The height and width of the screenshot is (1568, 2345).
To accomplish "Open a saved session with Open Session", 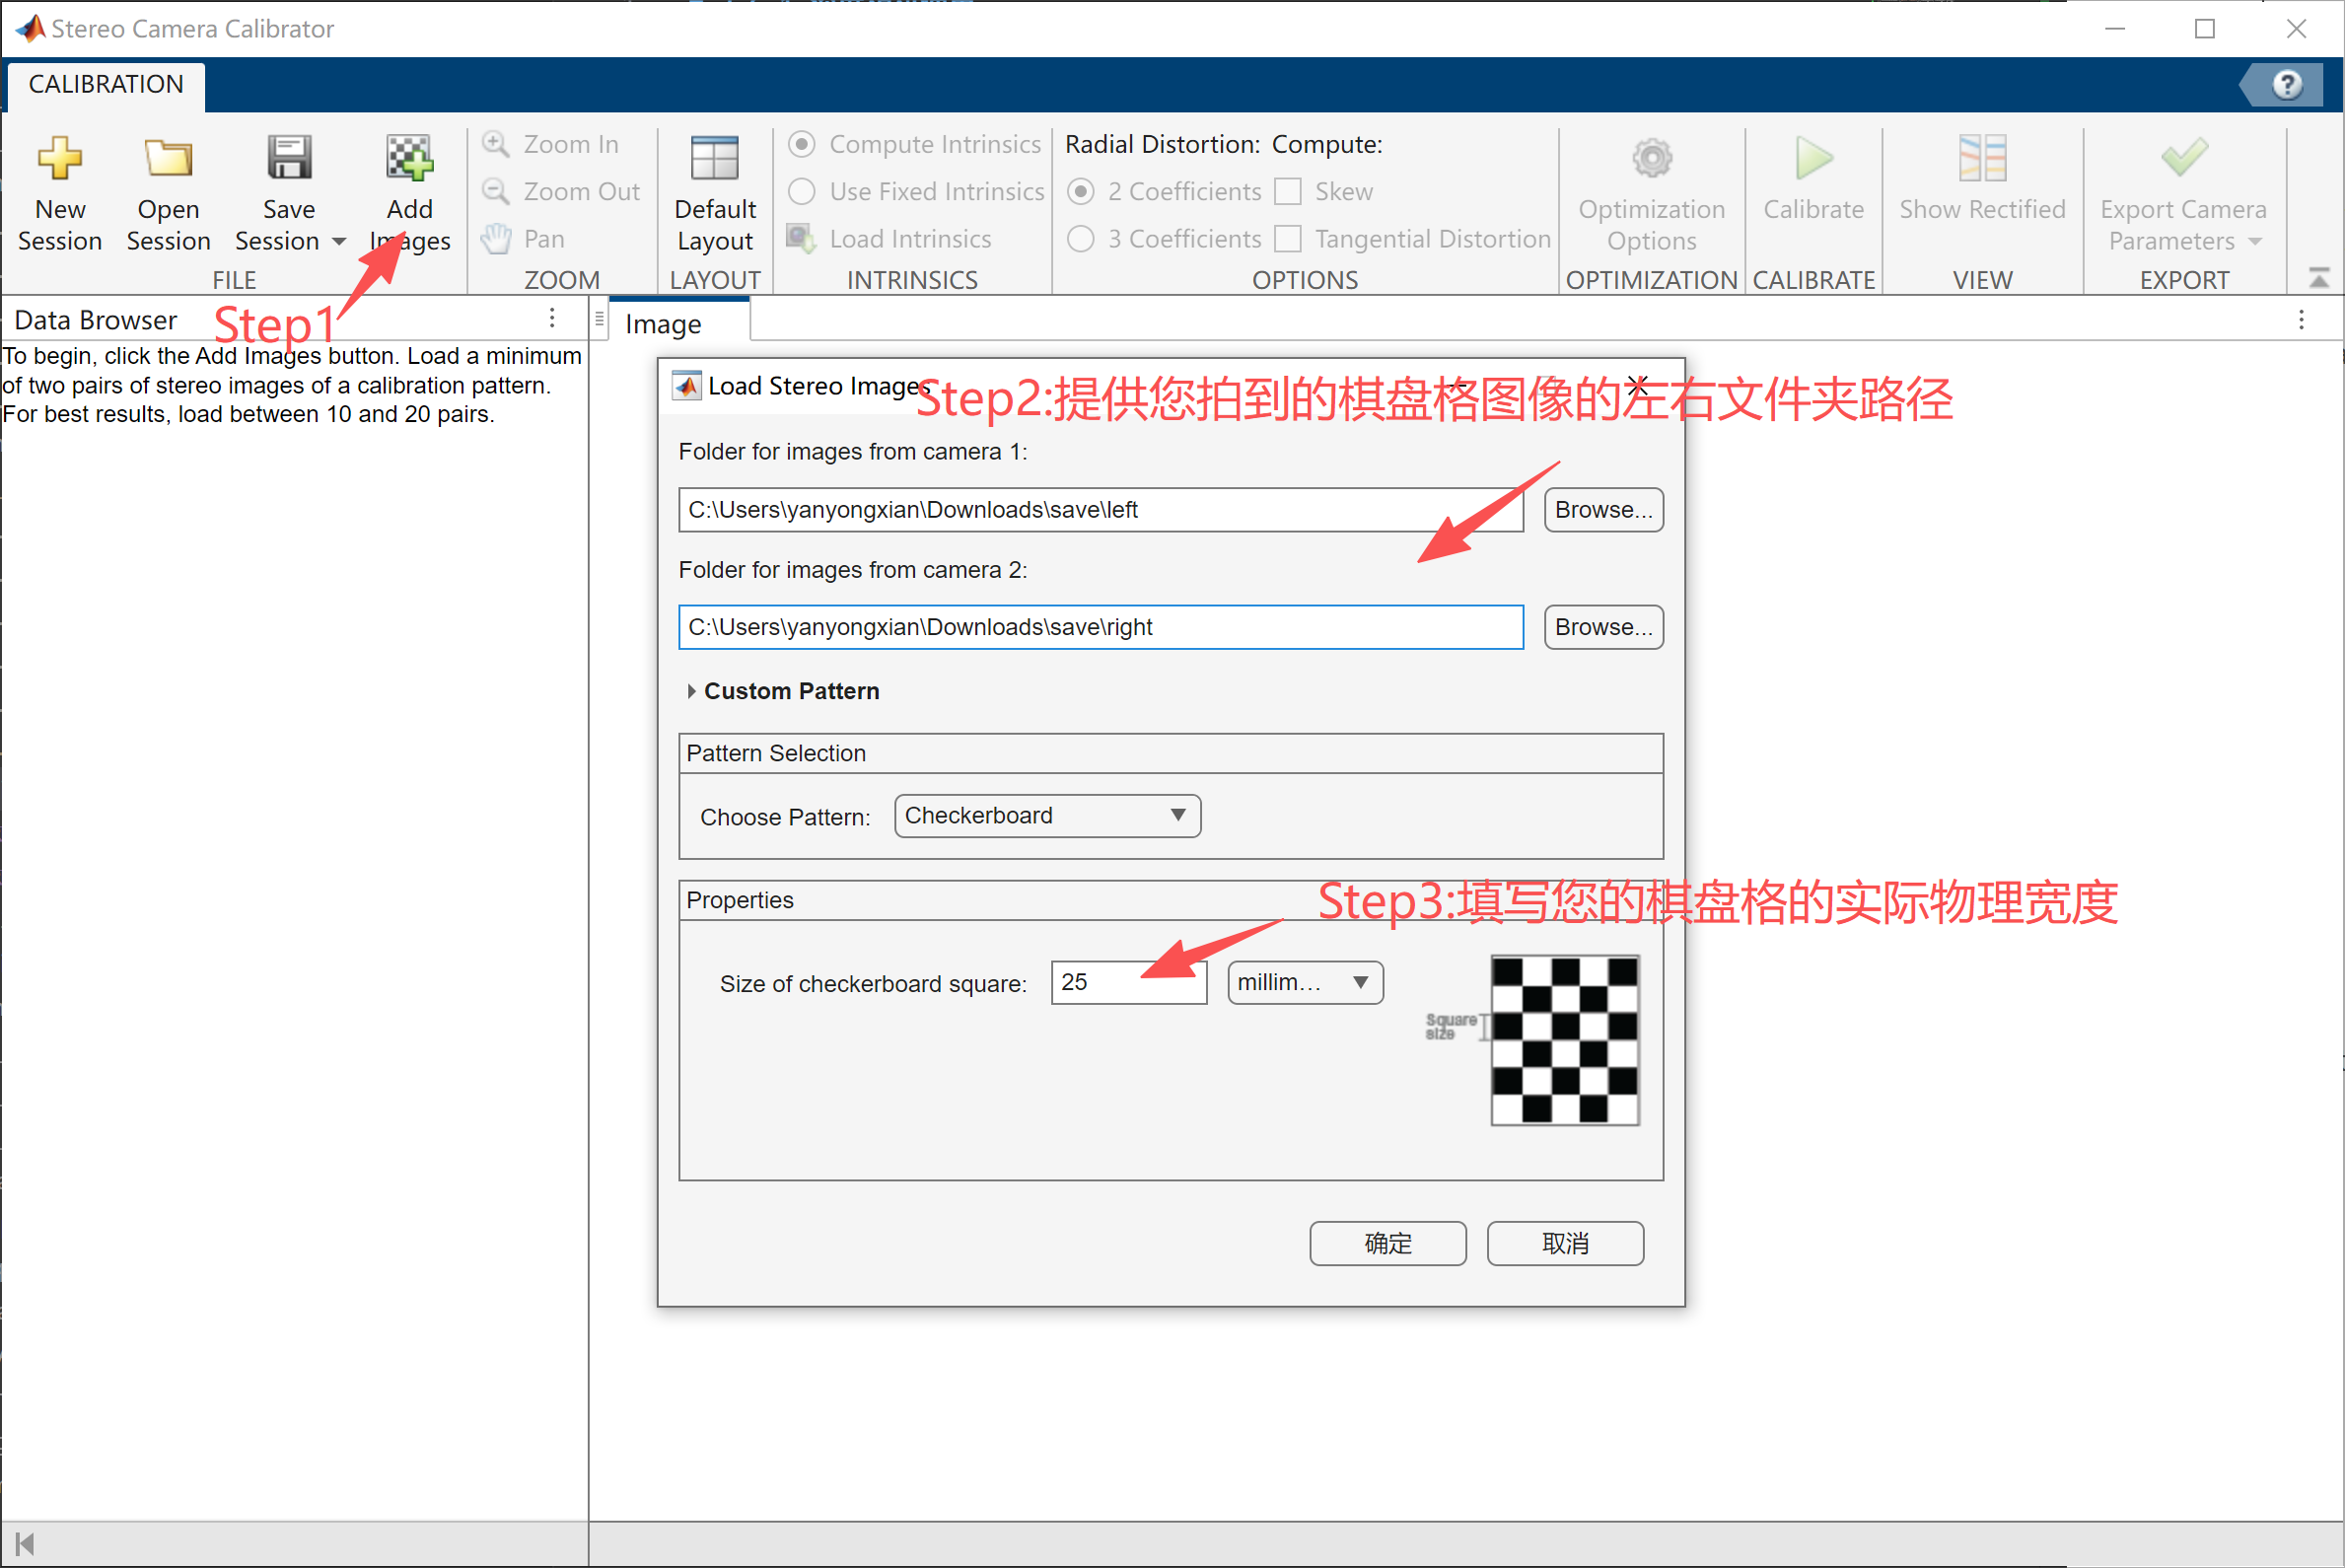I will click(x=167, y=159).
